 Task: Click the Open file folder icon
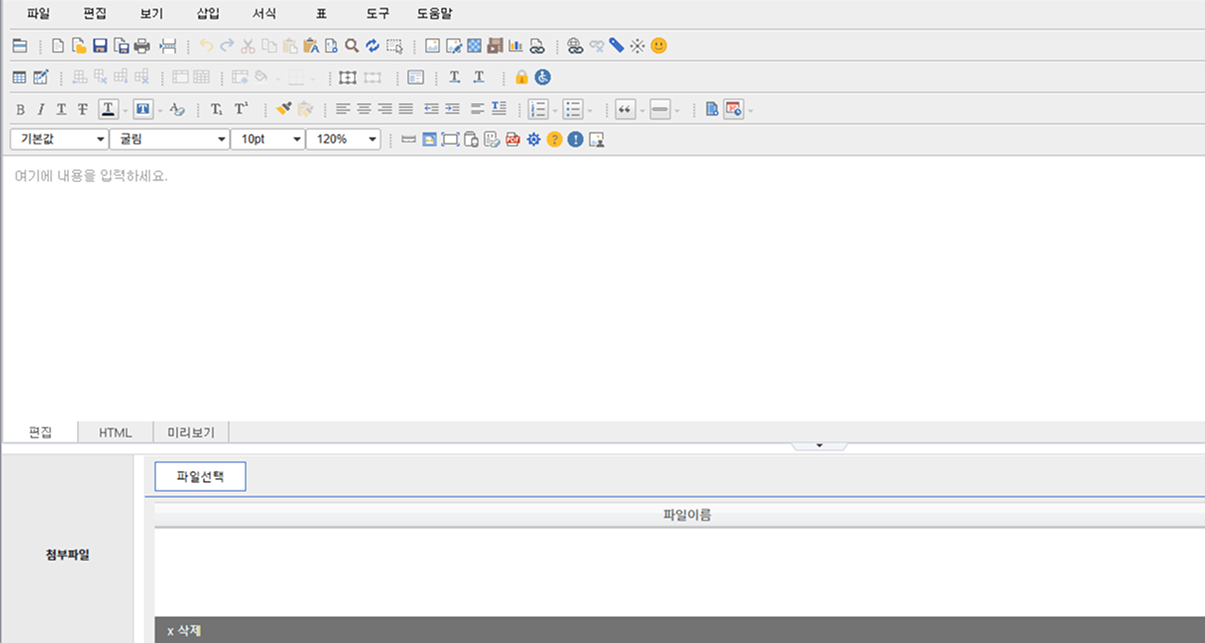(79, 46)
